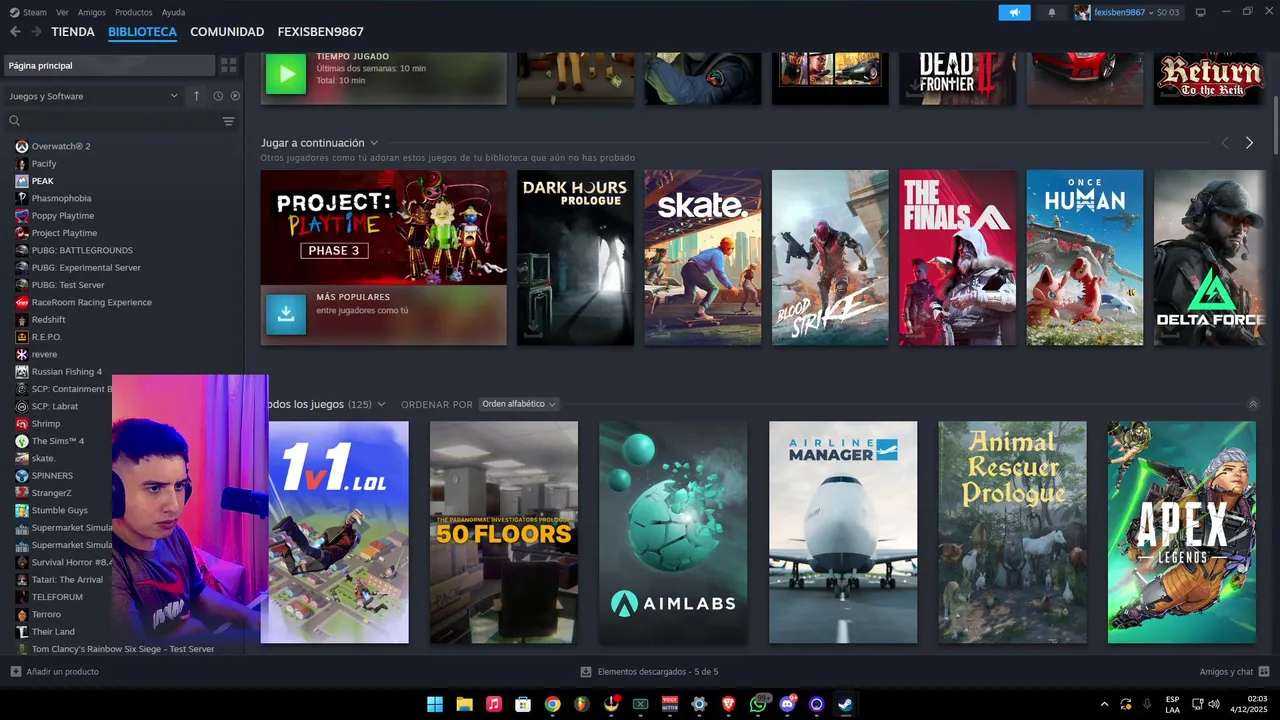Change Orden alfabético sort dropdown
The image size is (1280, 720).
518,404
